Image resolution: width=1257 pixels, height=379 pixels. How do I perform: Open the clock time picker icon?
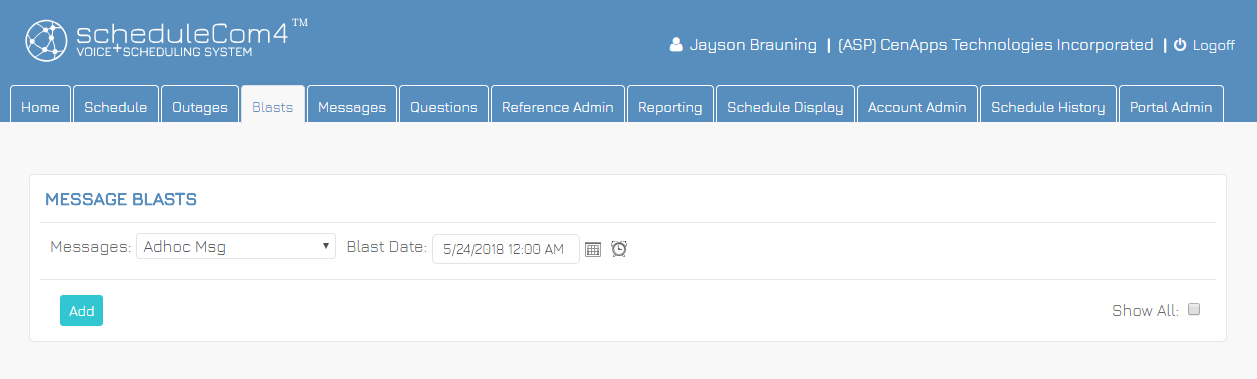tap(619, 249)
